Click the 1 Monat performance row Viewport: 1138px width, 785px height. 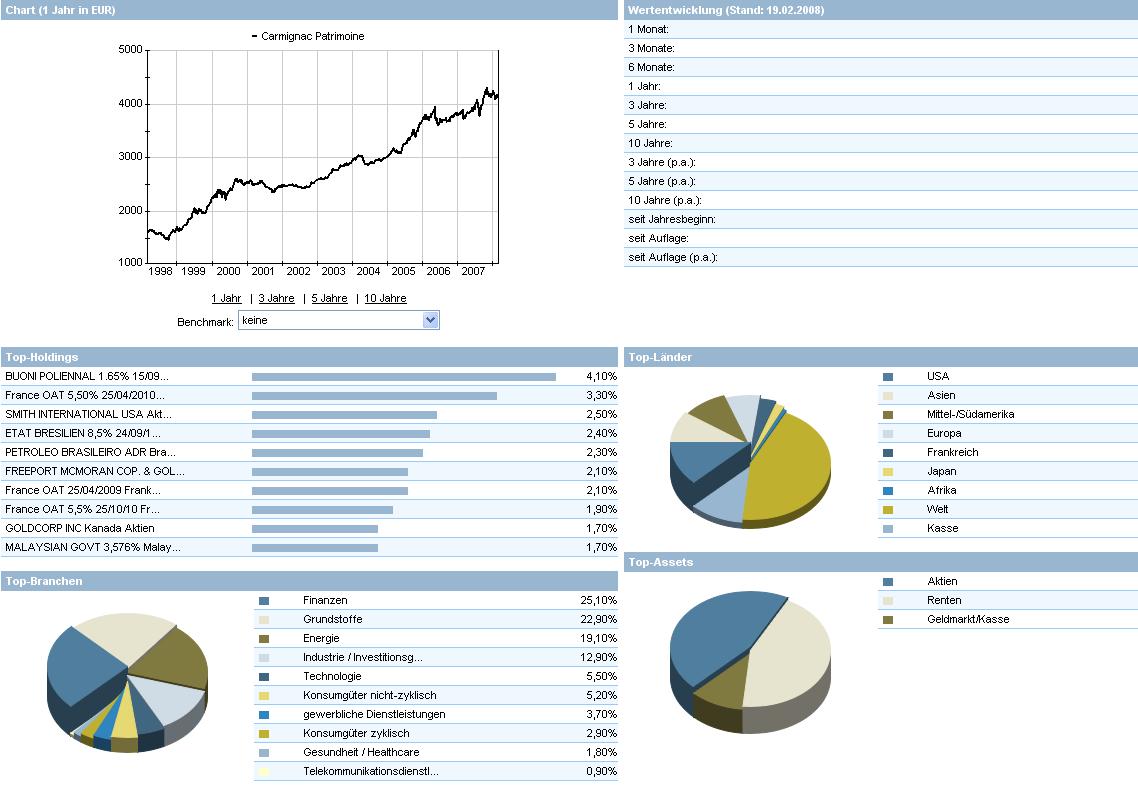click(880, 29)
